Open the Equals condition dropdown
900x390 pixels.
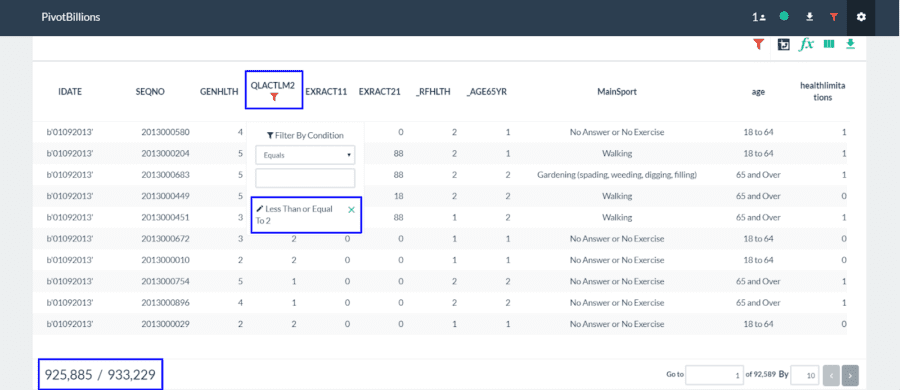click(305, 155)
